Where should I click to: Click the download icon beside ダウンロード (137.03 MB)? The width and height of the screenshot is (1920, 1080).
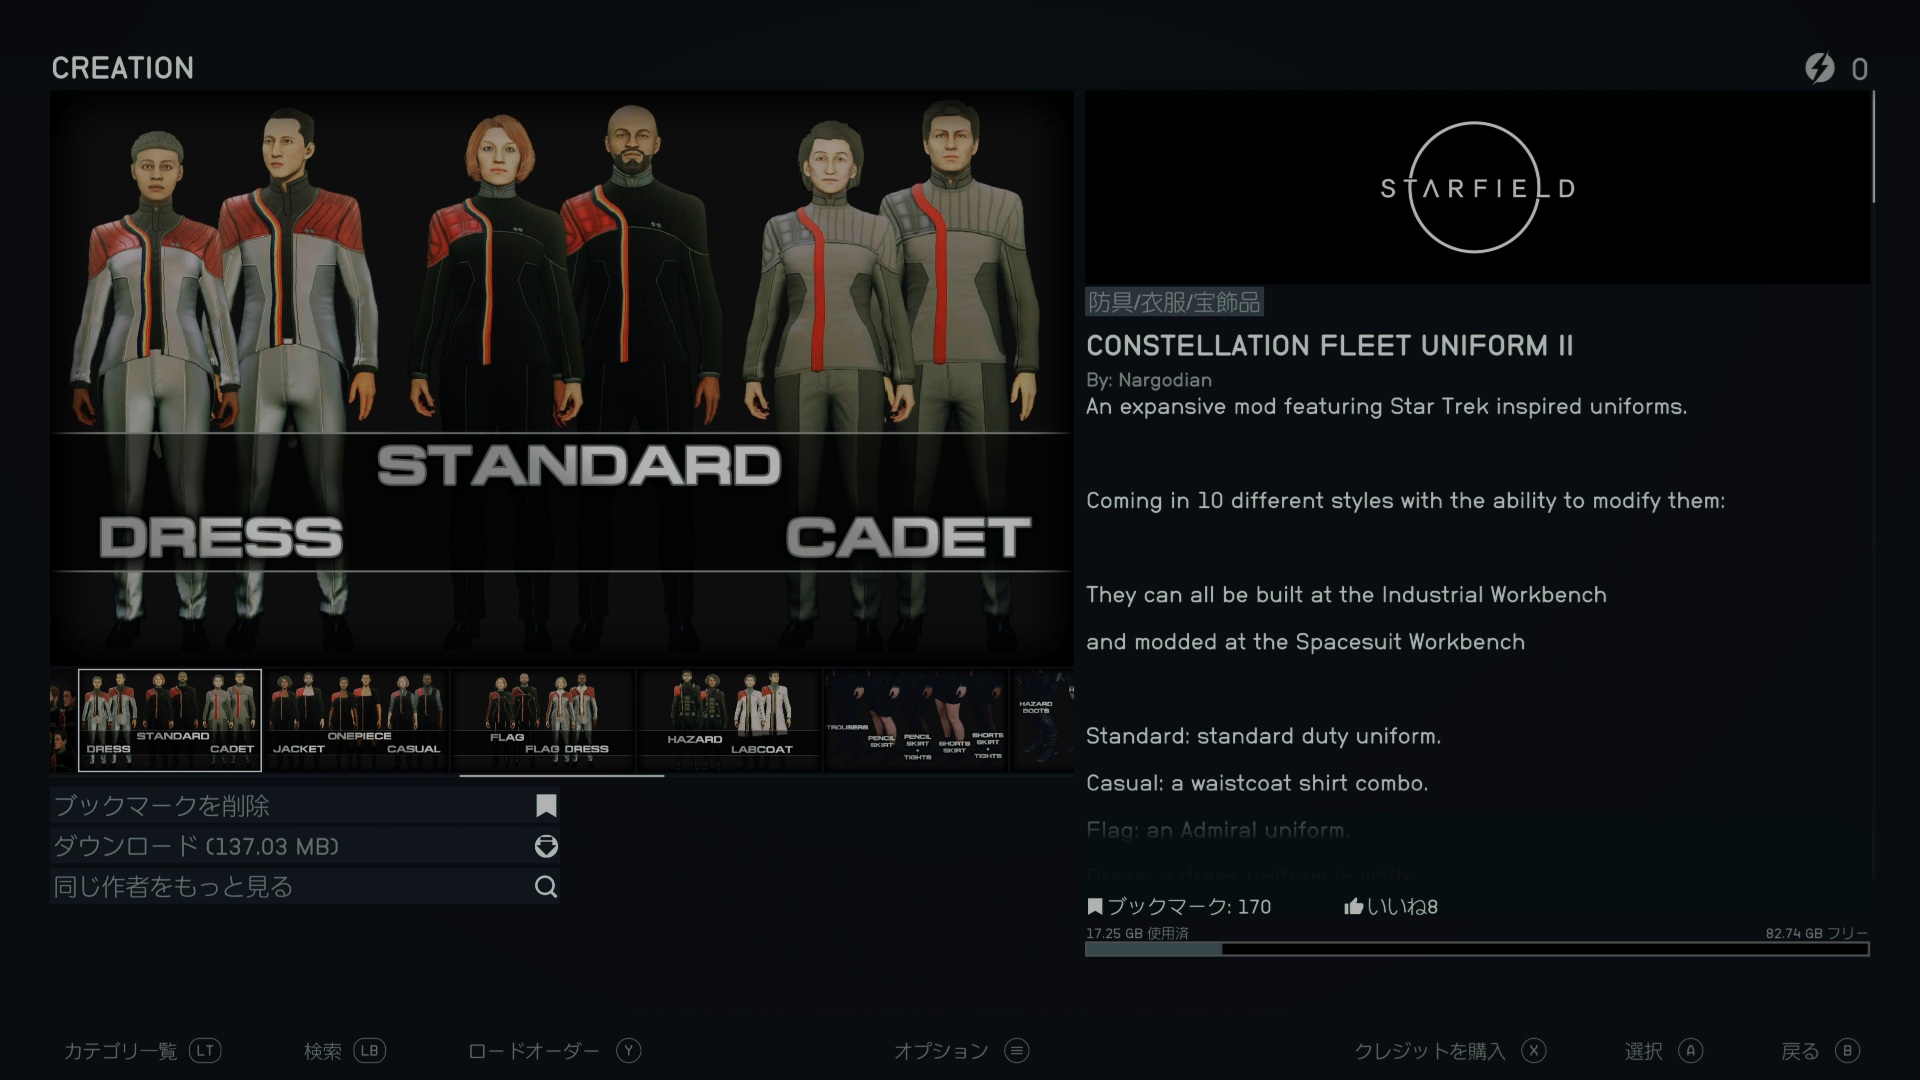(546, 846)
